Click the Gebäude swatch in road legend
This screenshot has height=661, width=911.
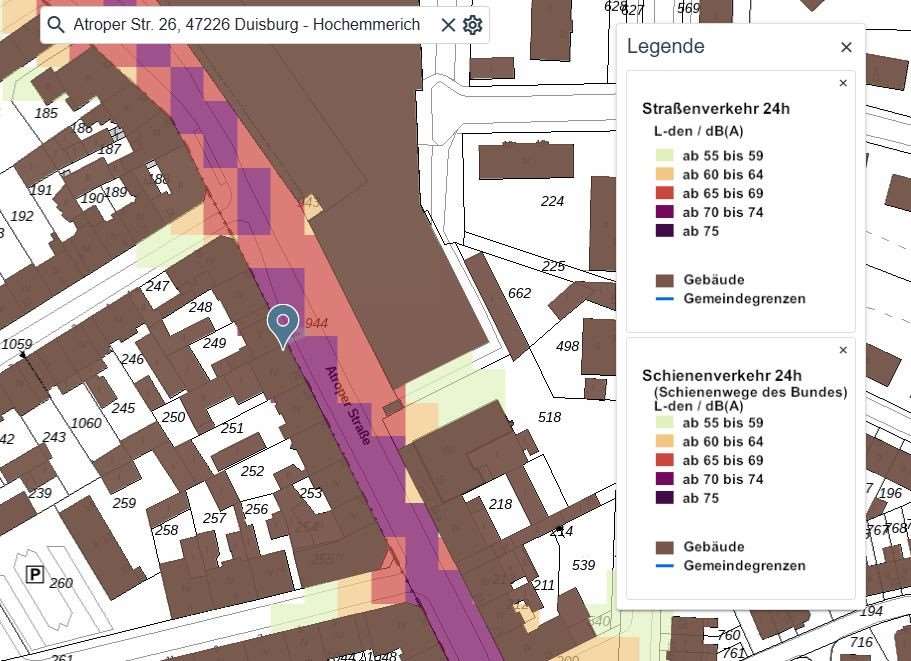click(x=665, y=280)
